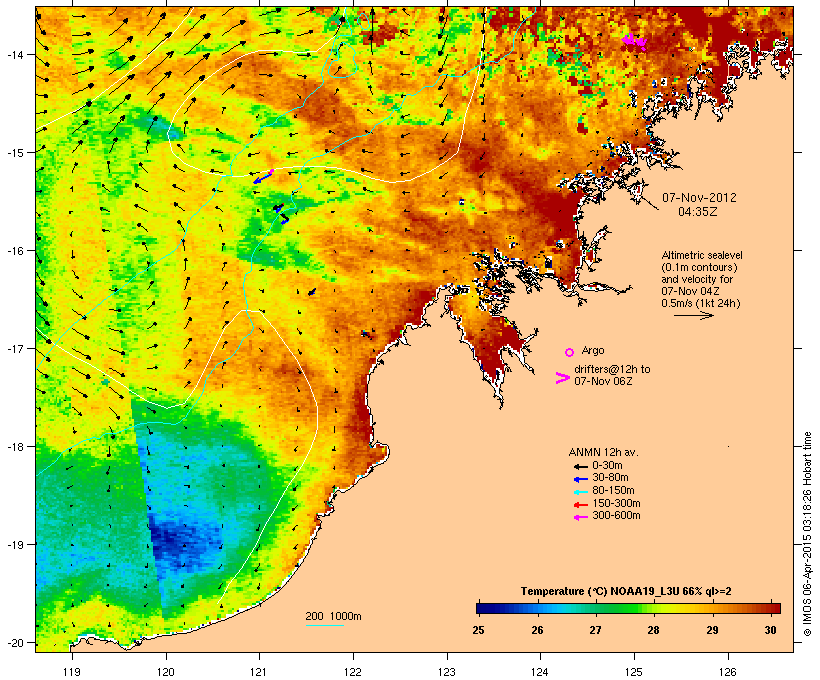The height and width of the screenshot is (680, 820).
Task: Click the blue ANMN mooring arrow near 15.3°S
Action: (263, 177)
